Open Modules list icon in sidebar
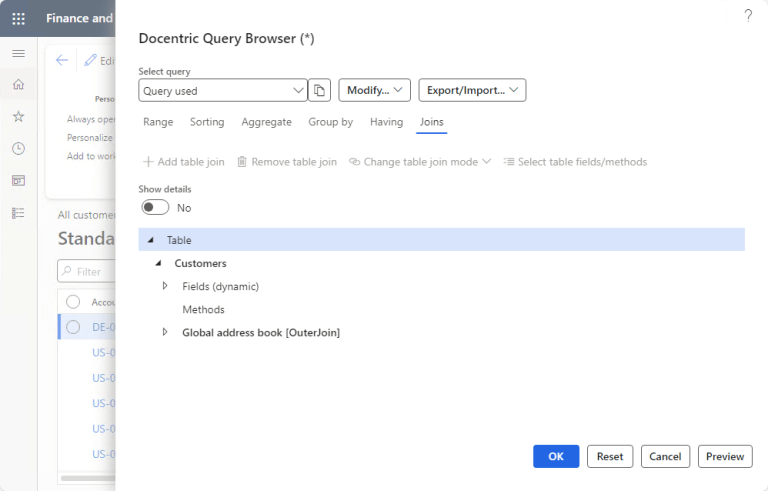The image size is (768, 491). 18,213
